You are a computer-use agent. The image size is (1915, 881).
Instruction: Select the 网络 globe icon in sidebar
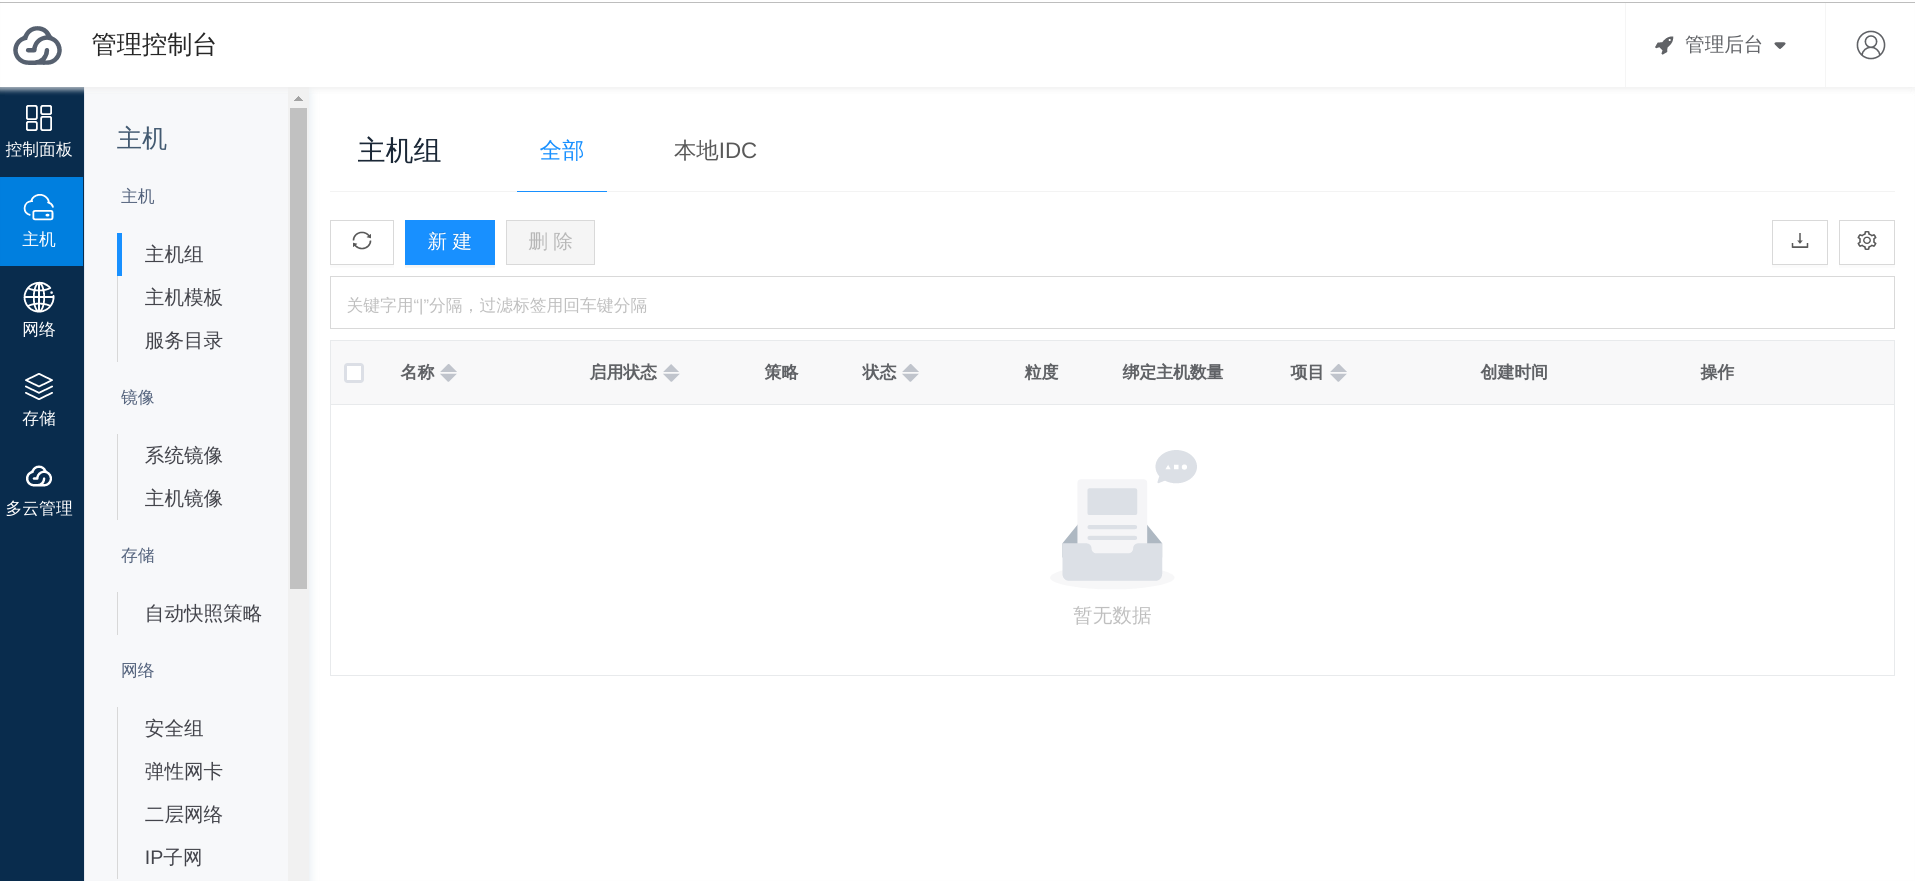[39, 298]
